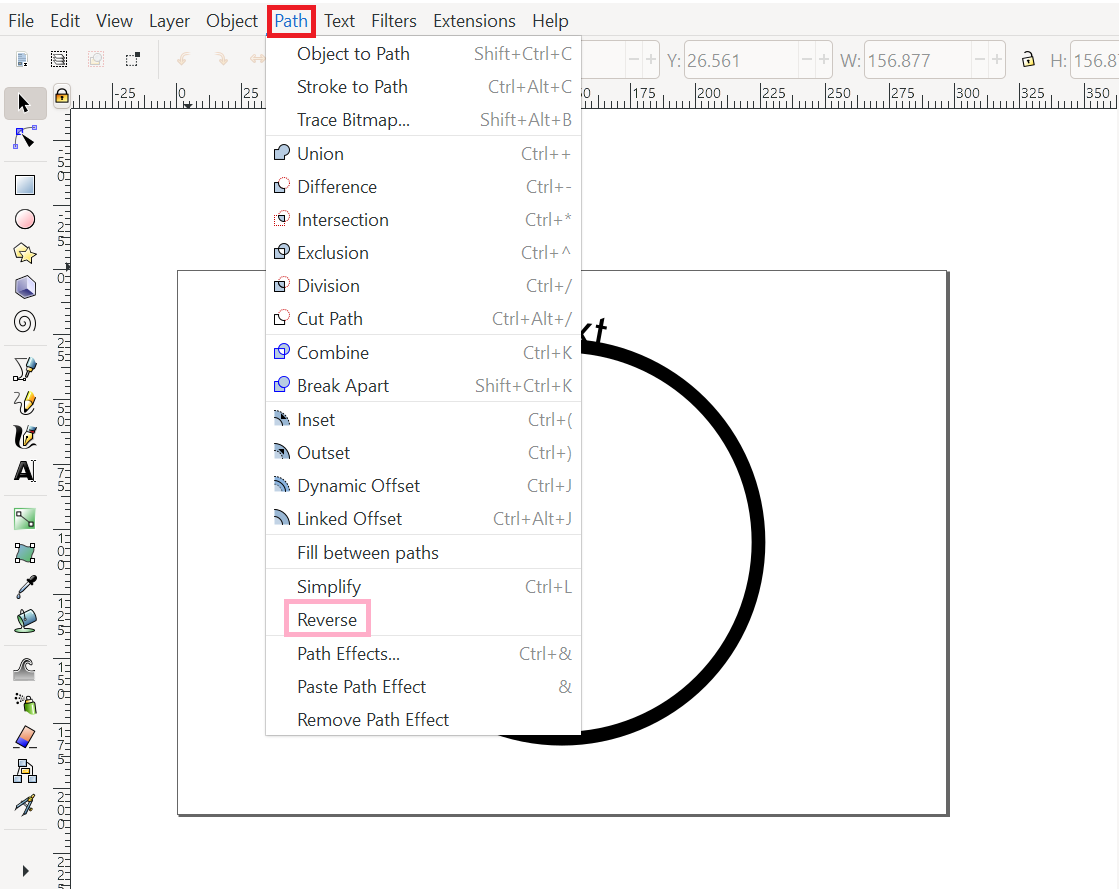Select the Measure tool

[24, 806]
